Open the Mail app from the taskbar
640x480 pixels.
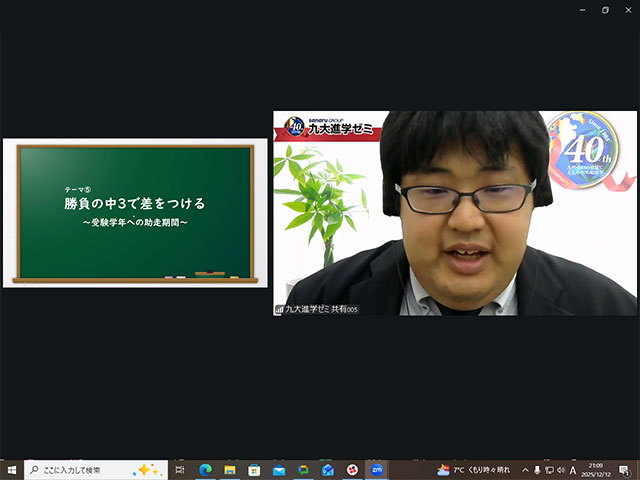(x=279, y=470)
